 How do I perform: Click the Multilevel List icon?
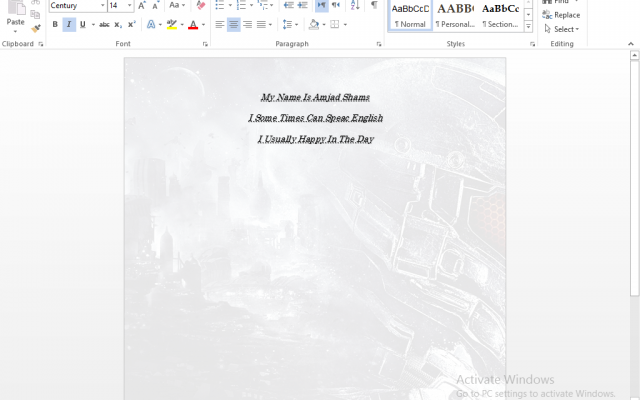click(262, 5)
